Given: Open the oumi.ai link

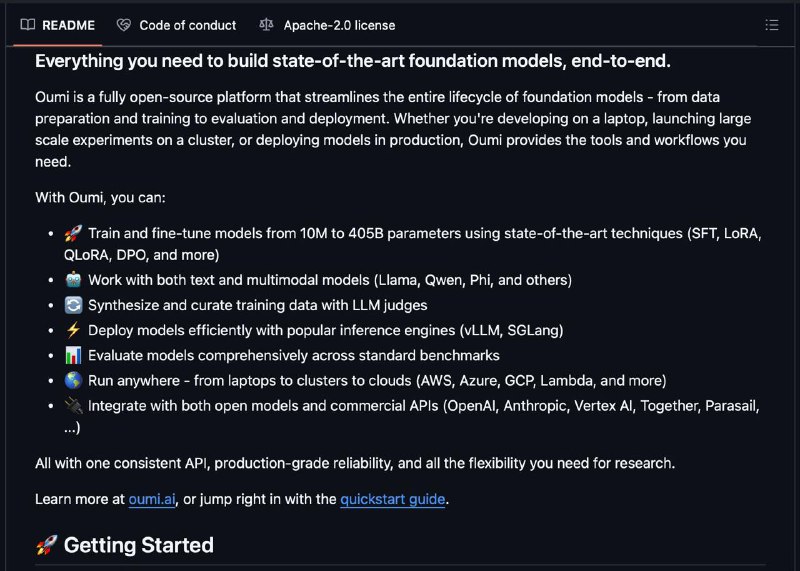Looking at the screenshot, I should pos(152,499).
